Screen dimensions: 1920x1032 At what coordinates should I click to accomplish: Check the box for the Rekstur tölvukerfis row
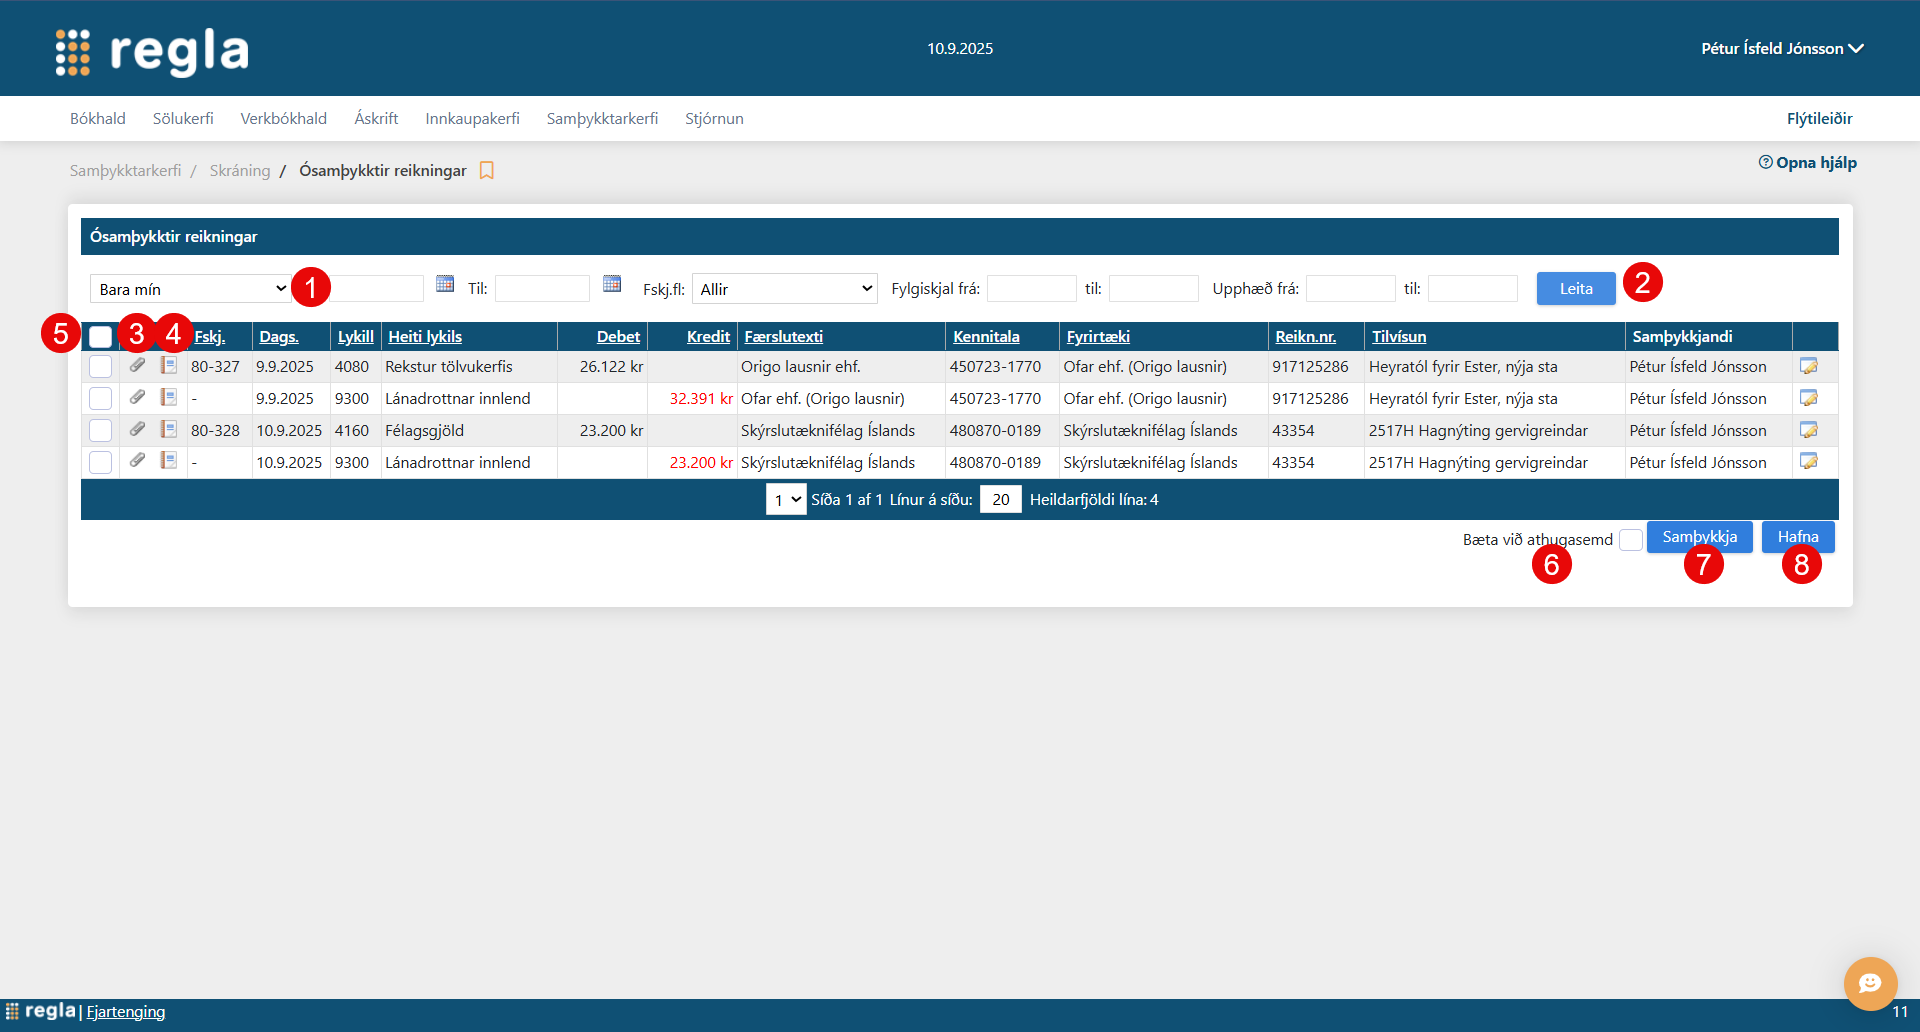click(x=101, y=367)
